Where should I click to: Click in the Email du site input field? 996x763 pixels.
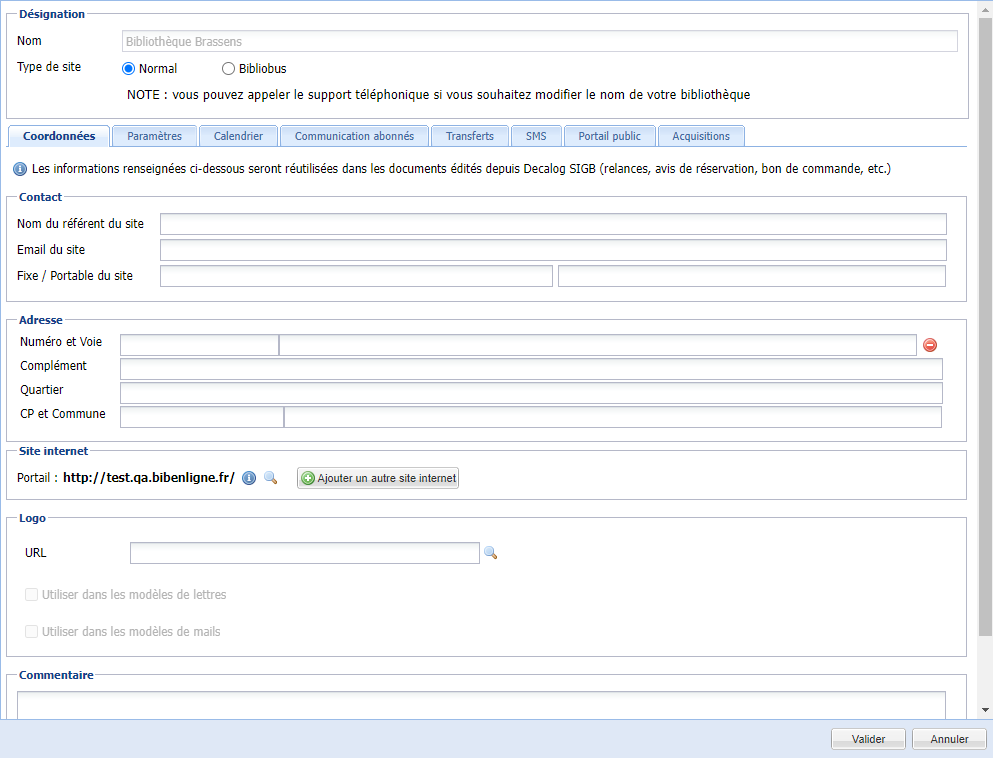[553, 249]
